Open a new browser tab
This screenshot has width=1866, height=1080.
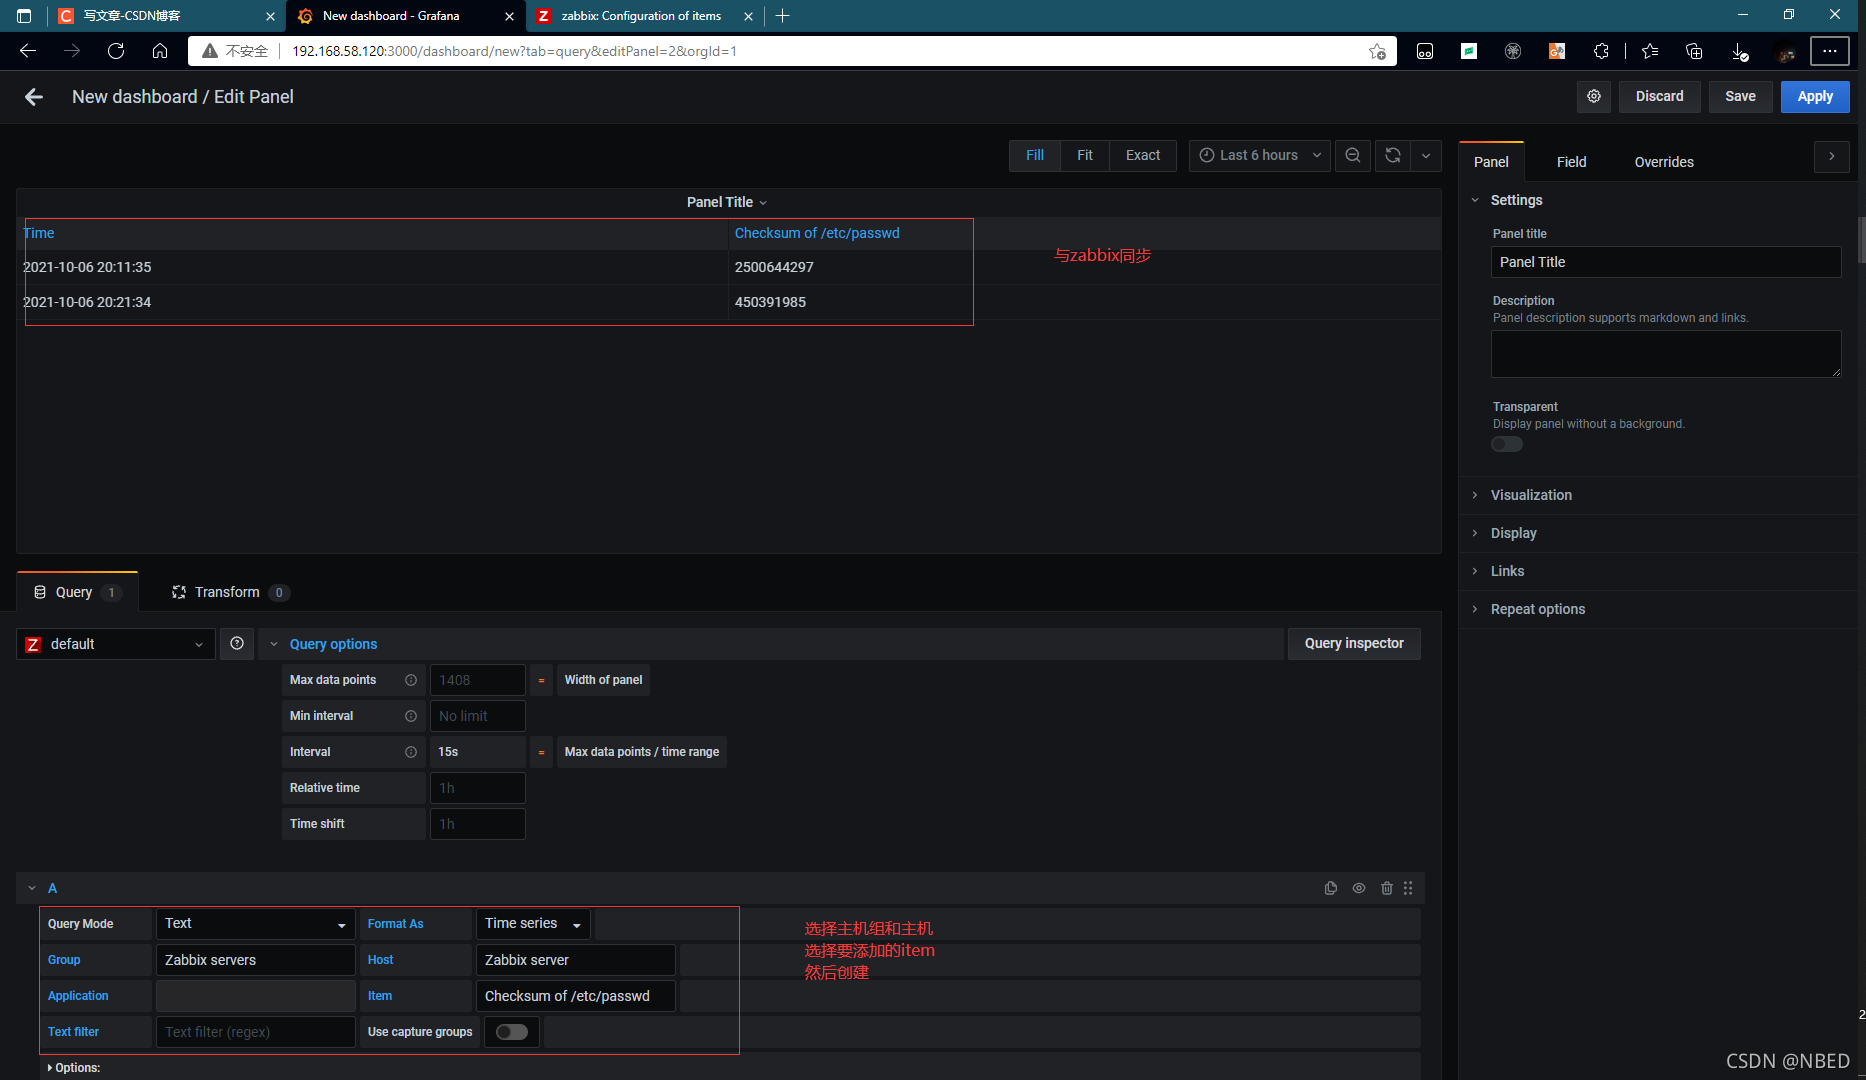783,16
